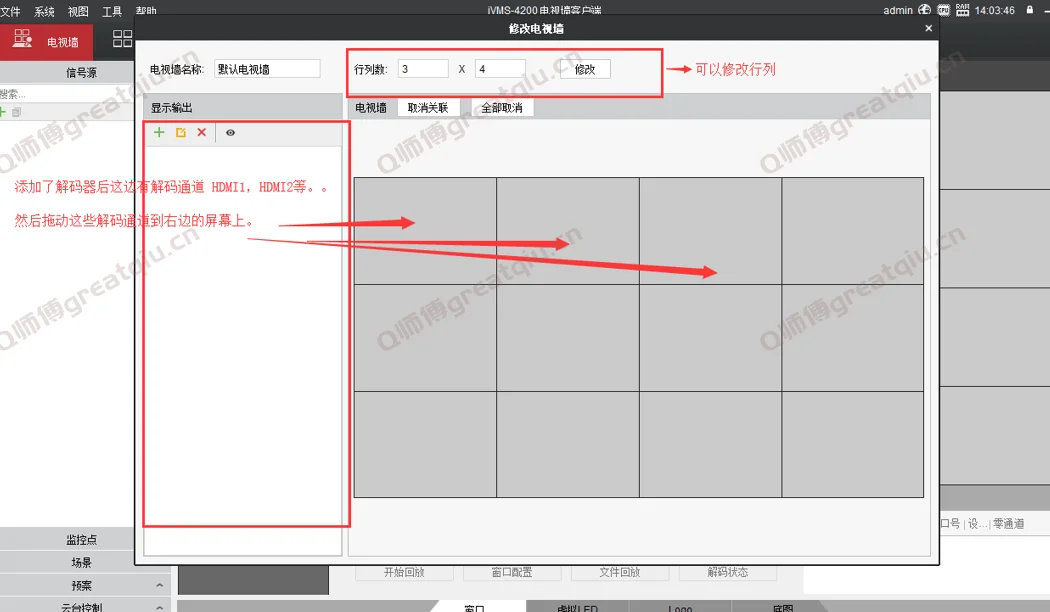Image resolution: width=1050 pixels, height=612 pixels.
Task: Click the green add display output icon
Action: tap(159, 132)
